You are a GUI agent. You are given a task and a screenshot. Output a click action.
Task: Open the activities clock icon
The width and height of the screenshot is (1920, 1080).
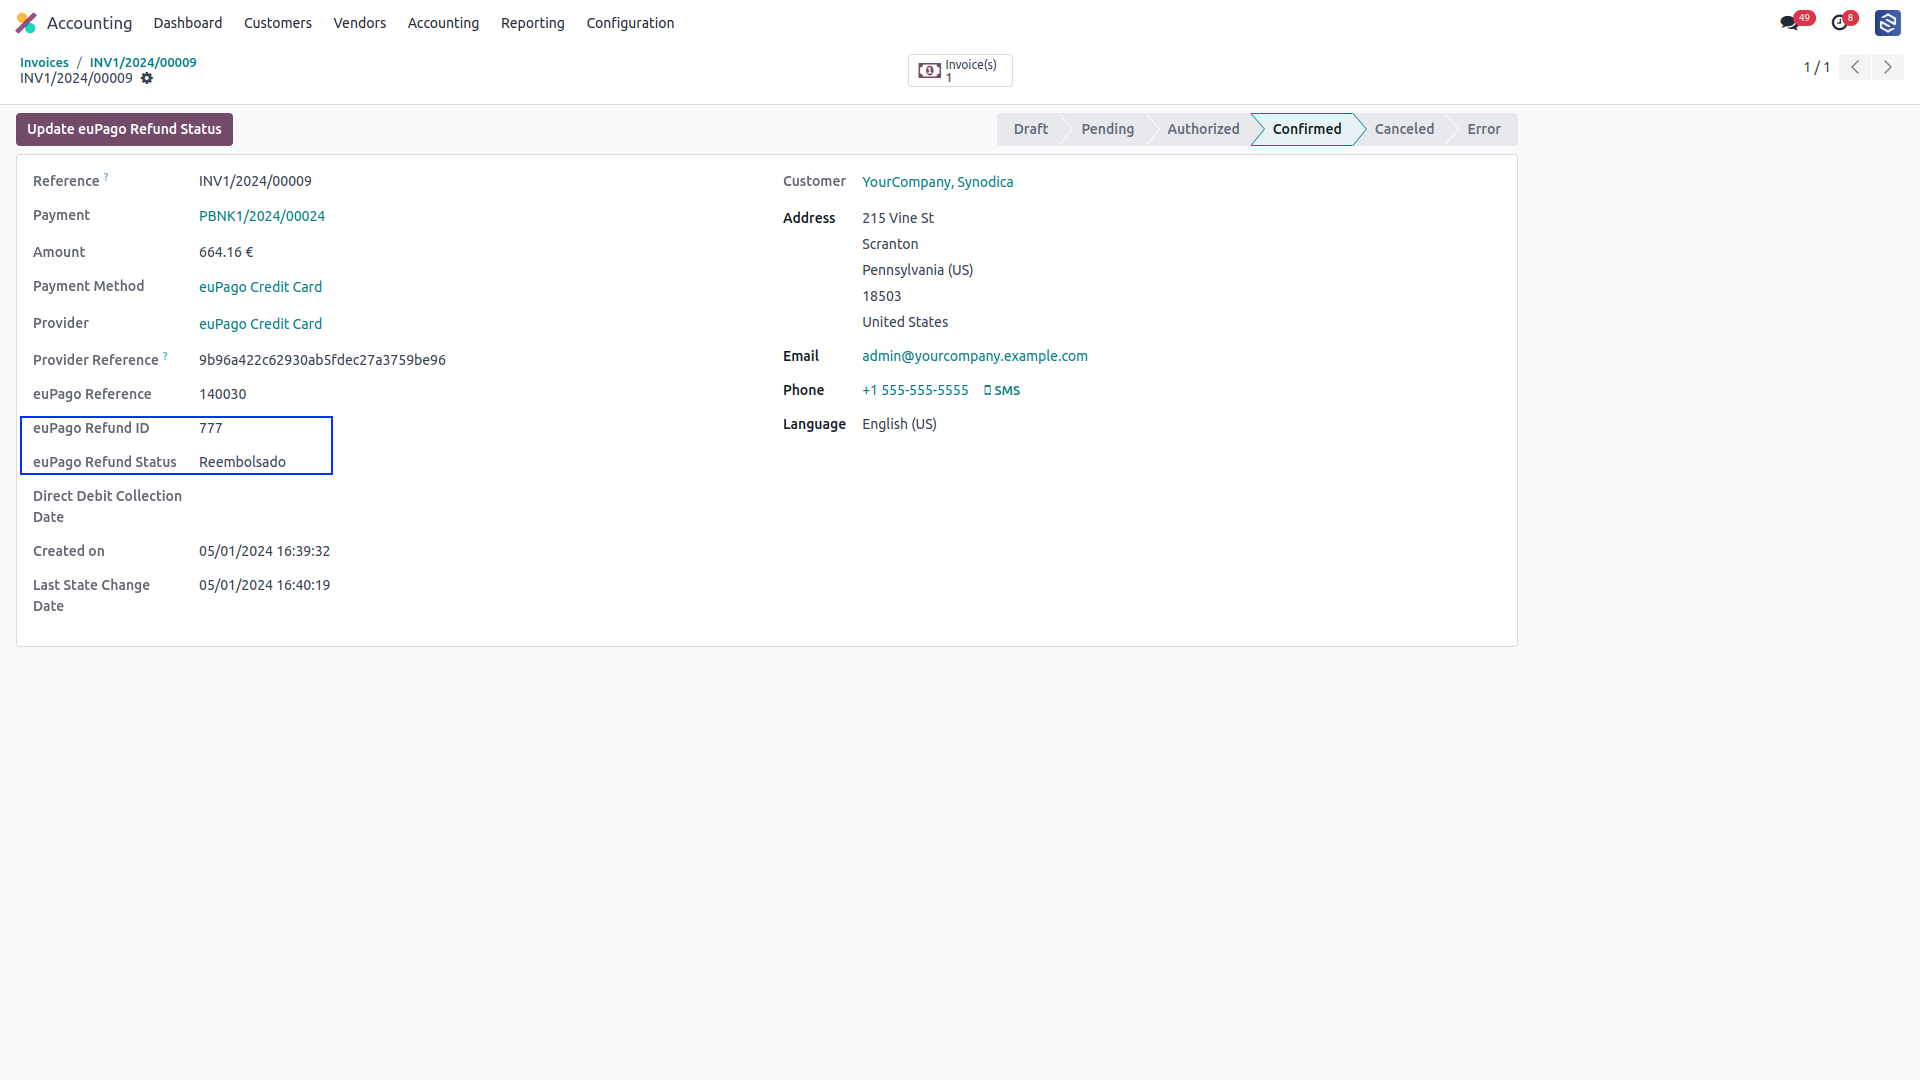point(1840,23)
